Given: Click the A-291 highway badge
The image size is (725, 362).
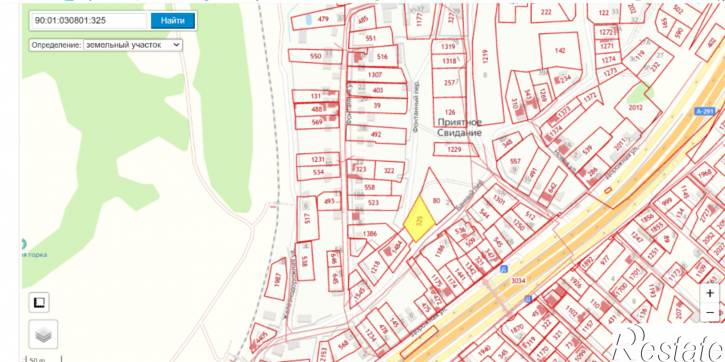Looking at the screenshot, I should click(705, 111).
